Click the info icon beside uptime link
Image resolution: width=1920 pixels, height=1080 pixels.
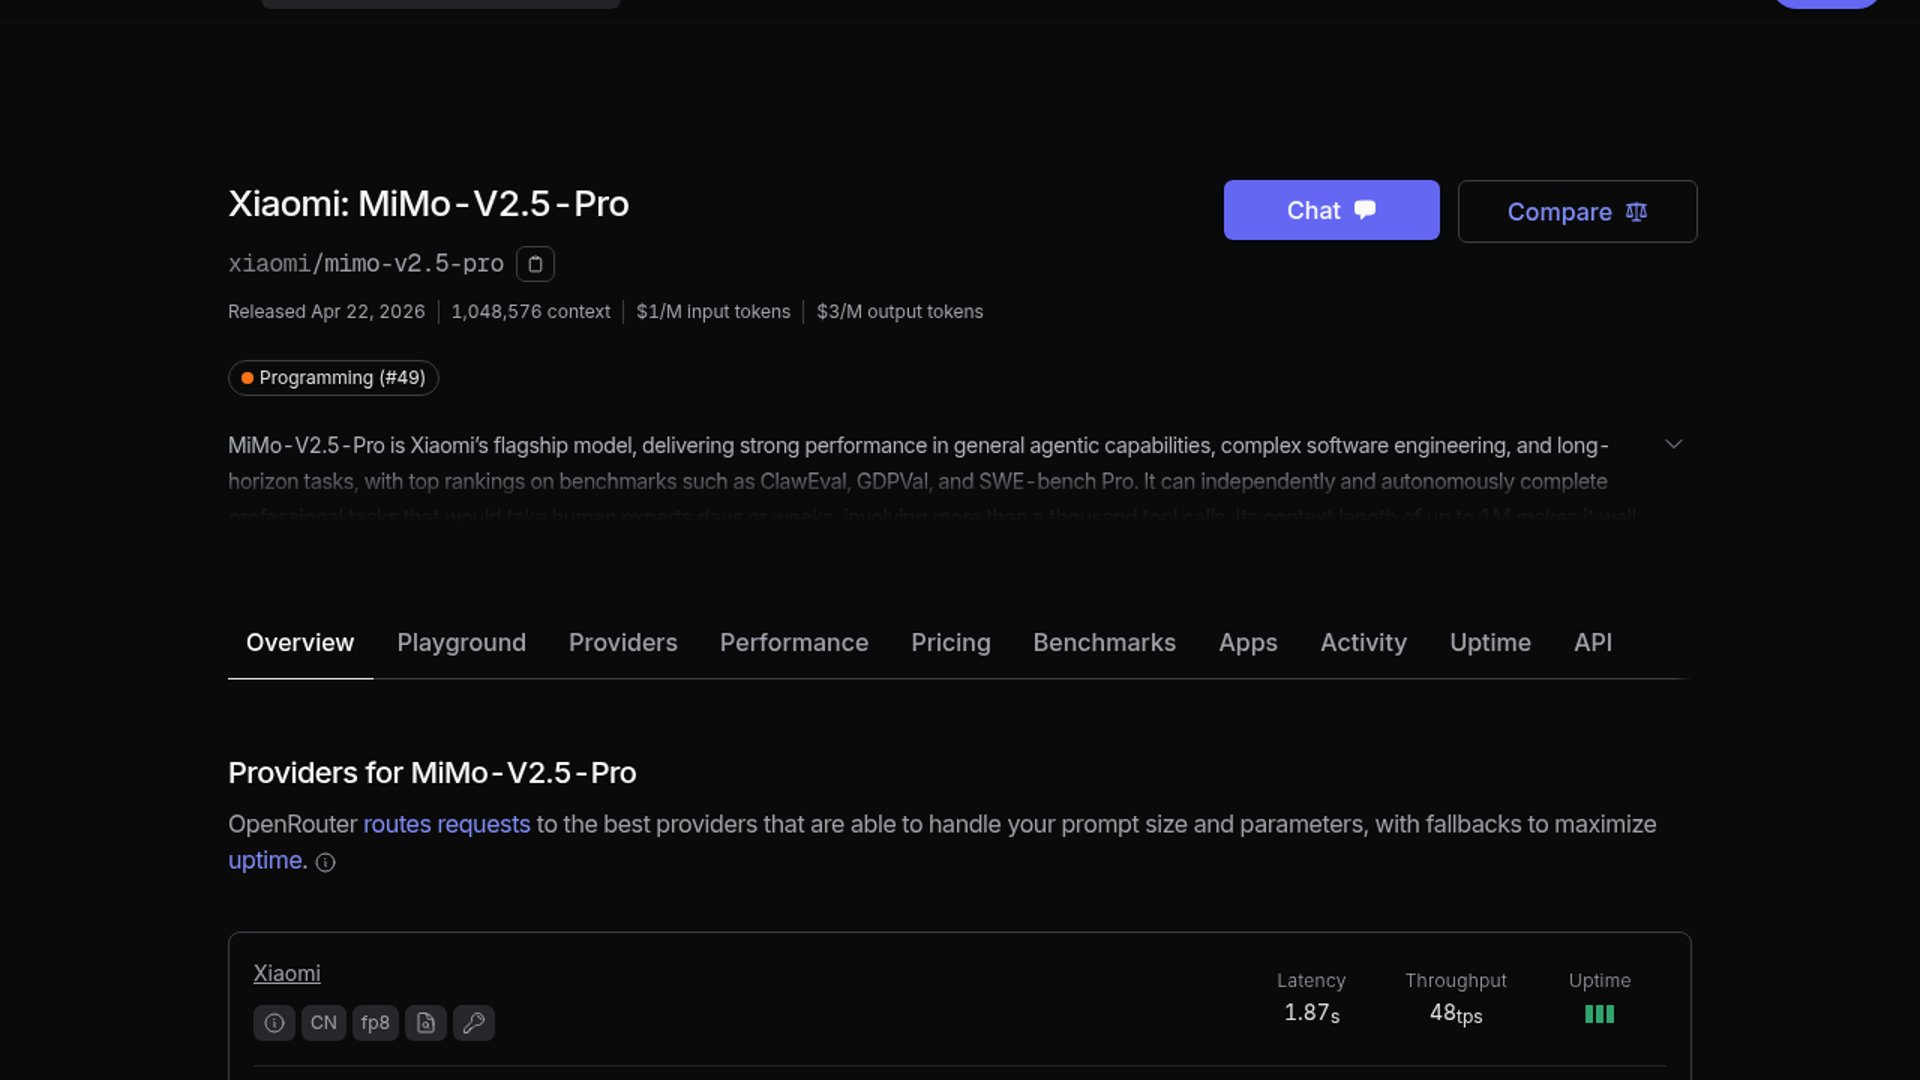(326, 863)
